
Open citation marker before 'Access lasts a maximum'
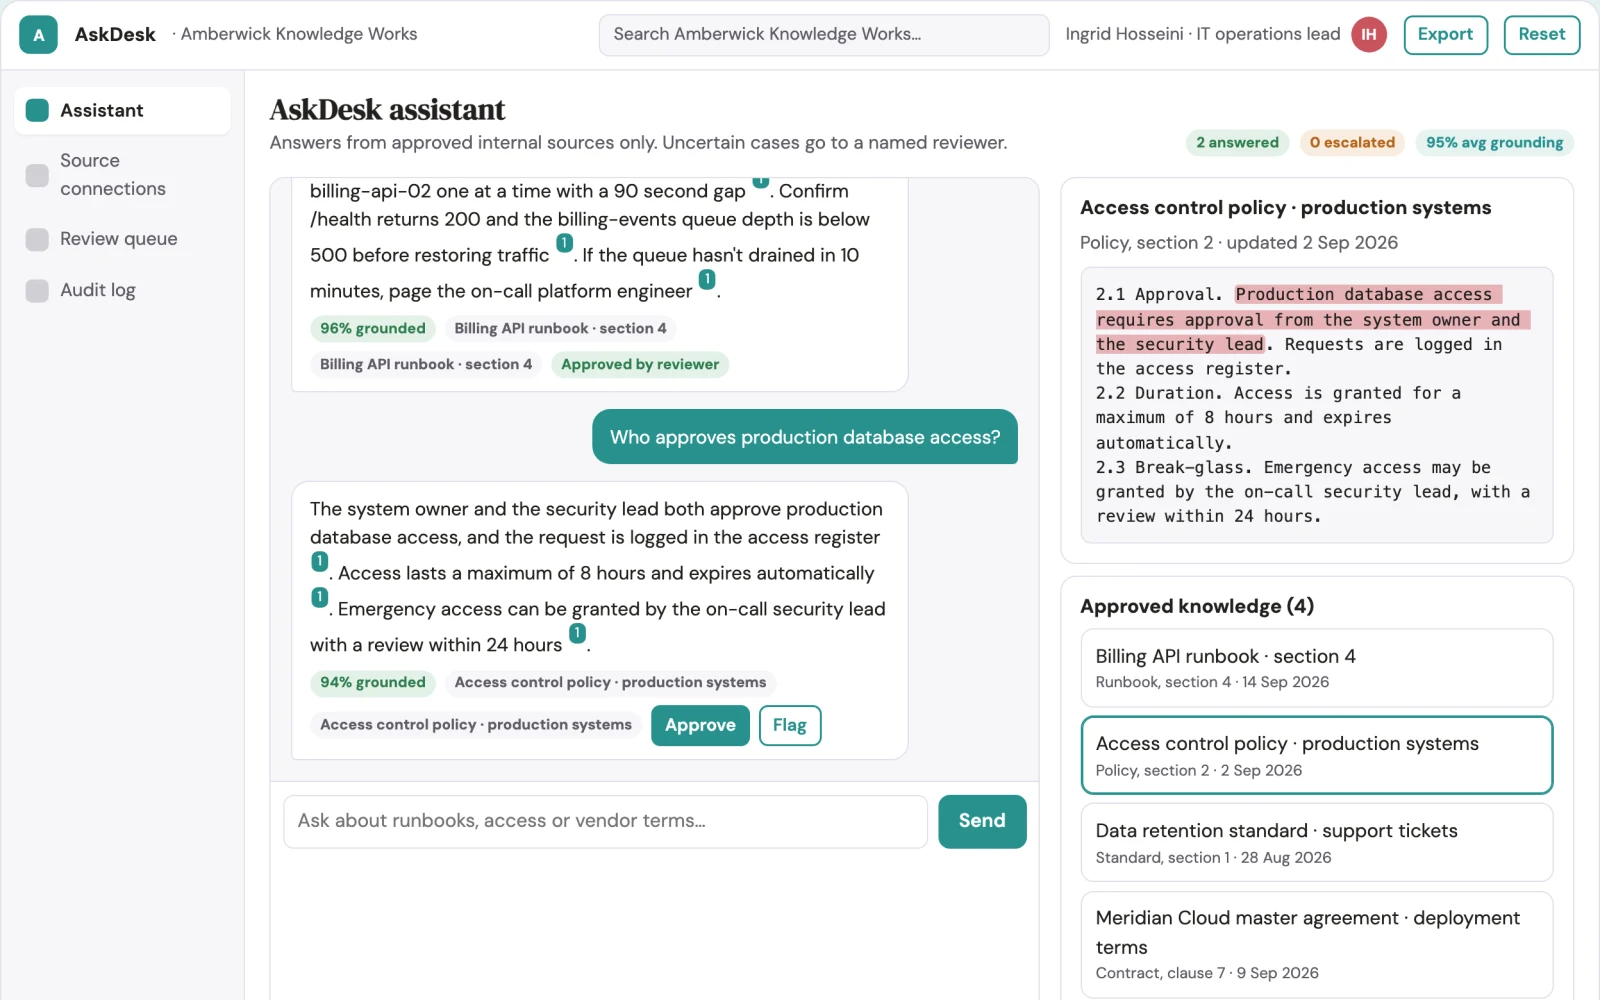[319, 561]
